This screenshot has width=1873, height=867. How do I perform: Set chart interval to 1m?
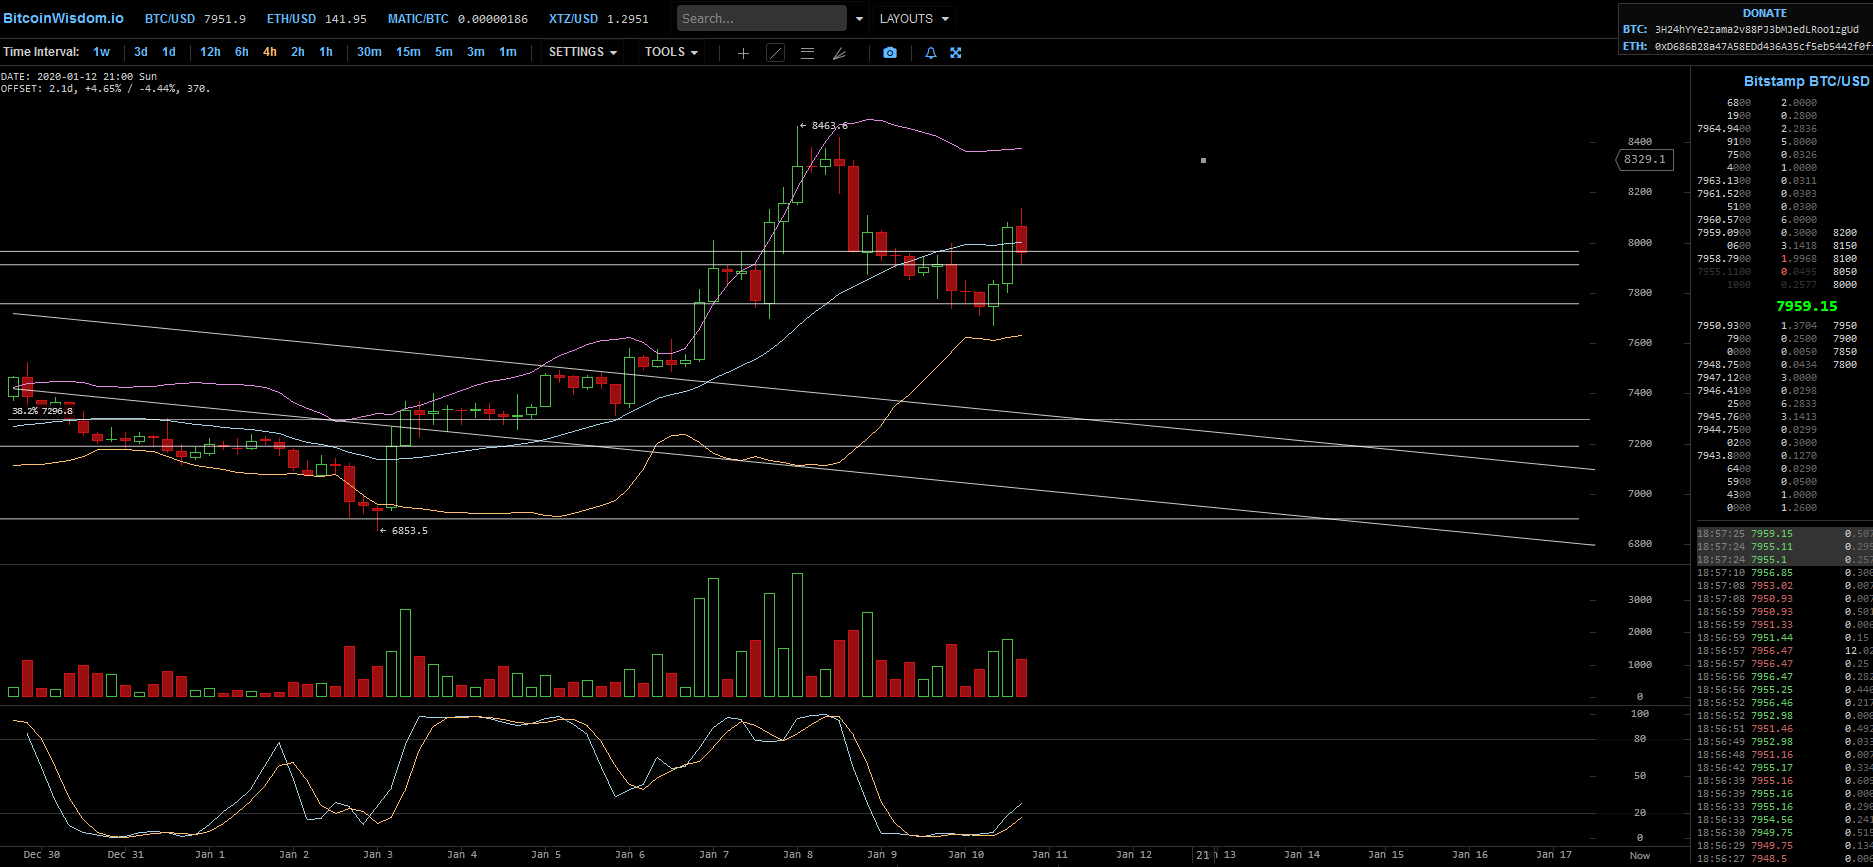(x=508, y=52)
